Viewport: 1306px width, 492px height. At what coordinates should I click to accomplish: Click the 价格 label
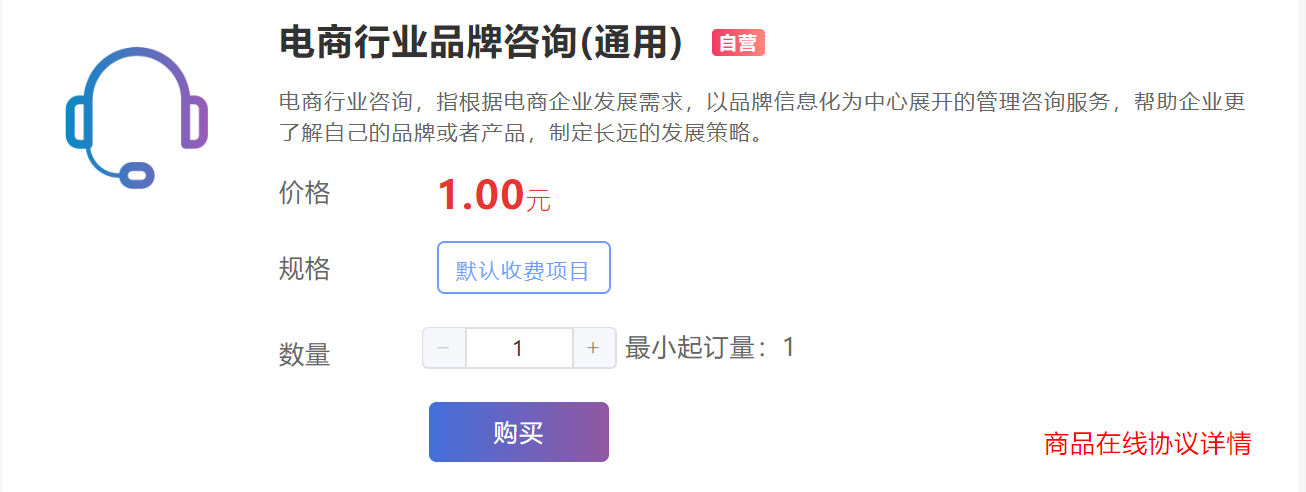tap(304, 193)
